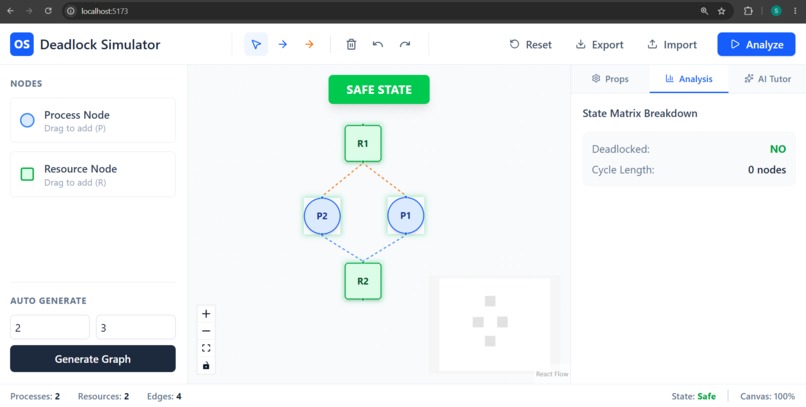The height and width of the screenshot is (407, 806).
Task: Select the pointer selection tool
Action: click(x=256, y=44)
